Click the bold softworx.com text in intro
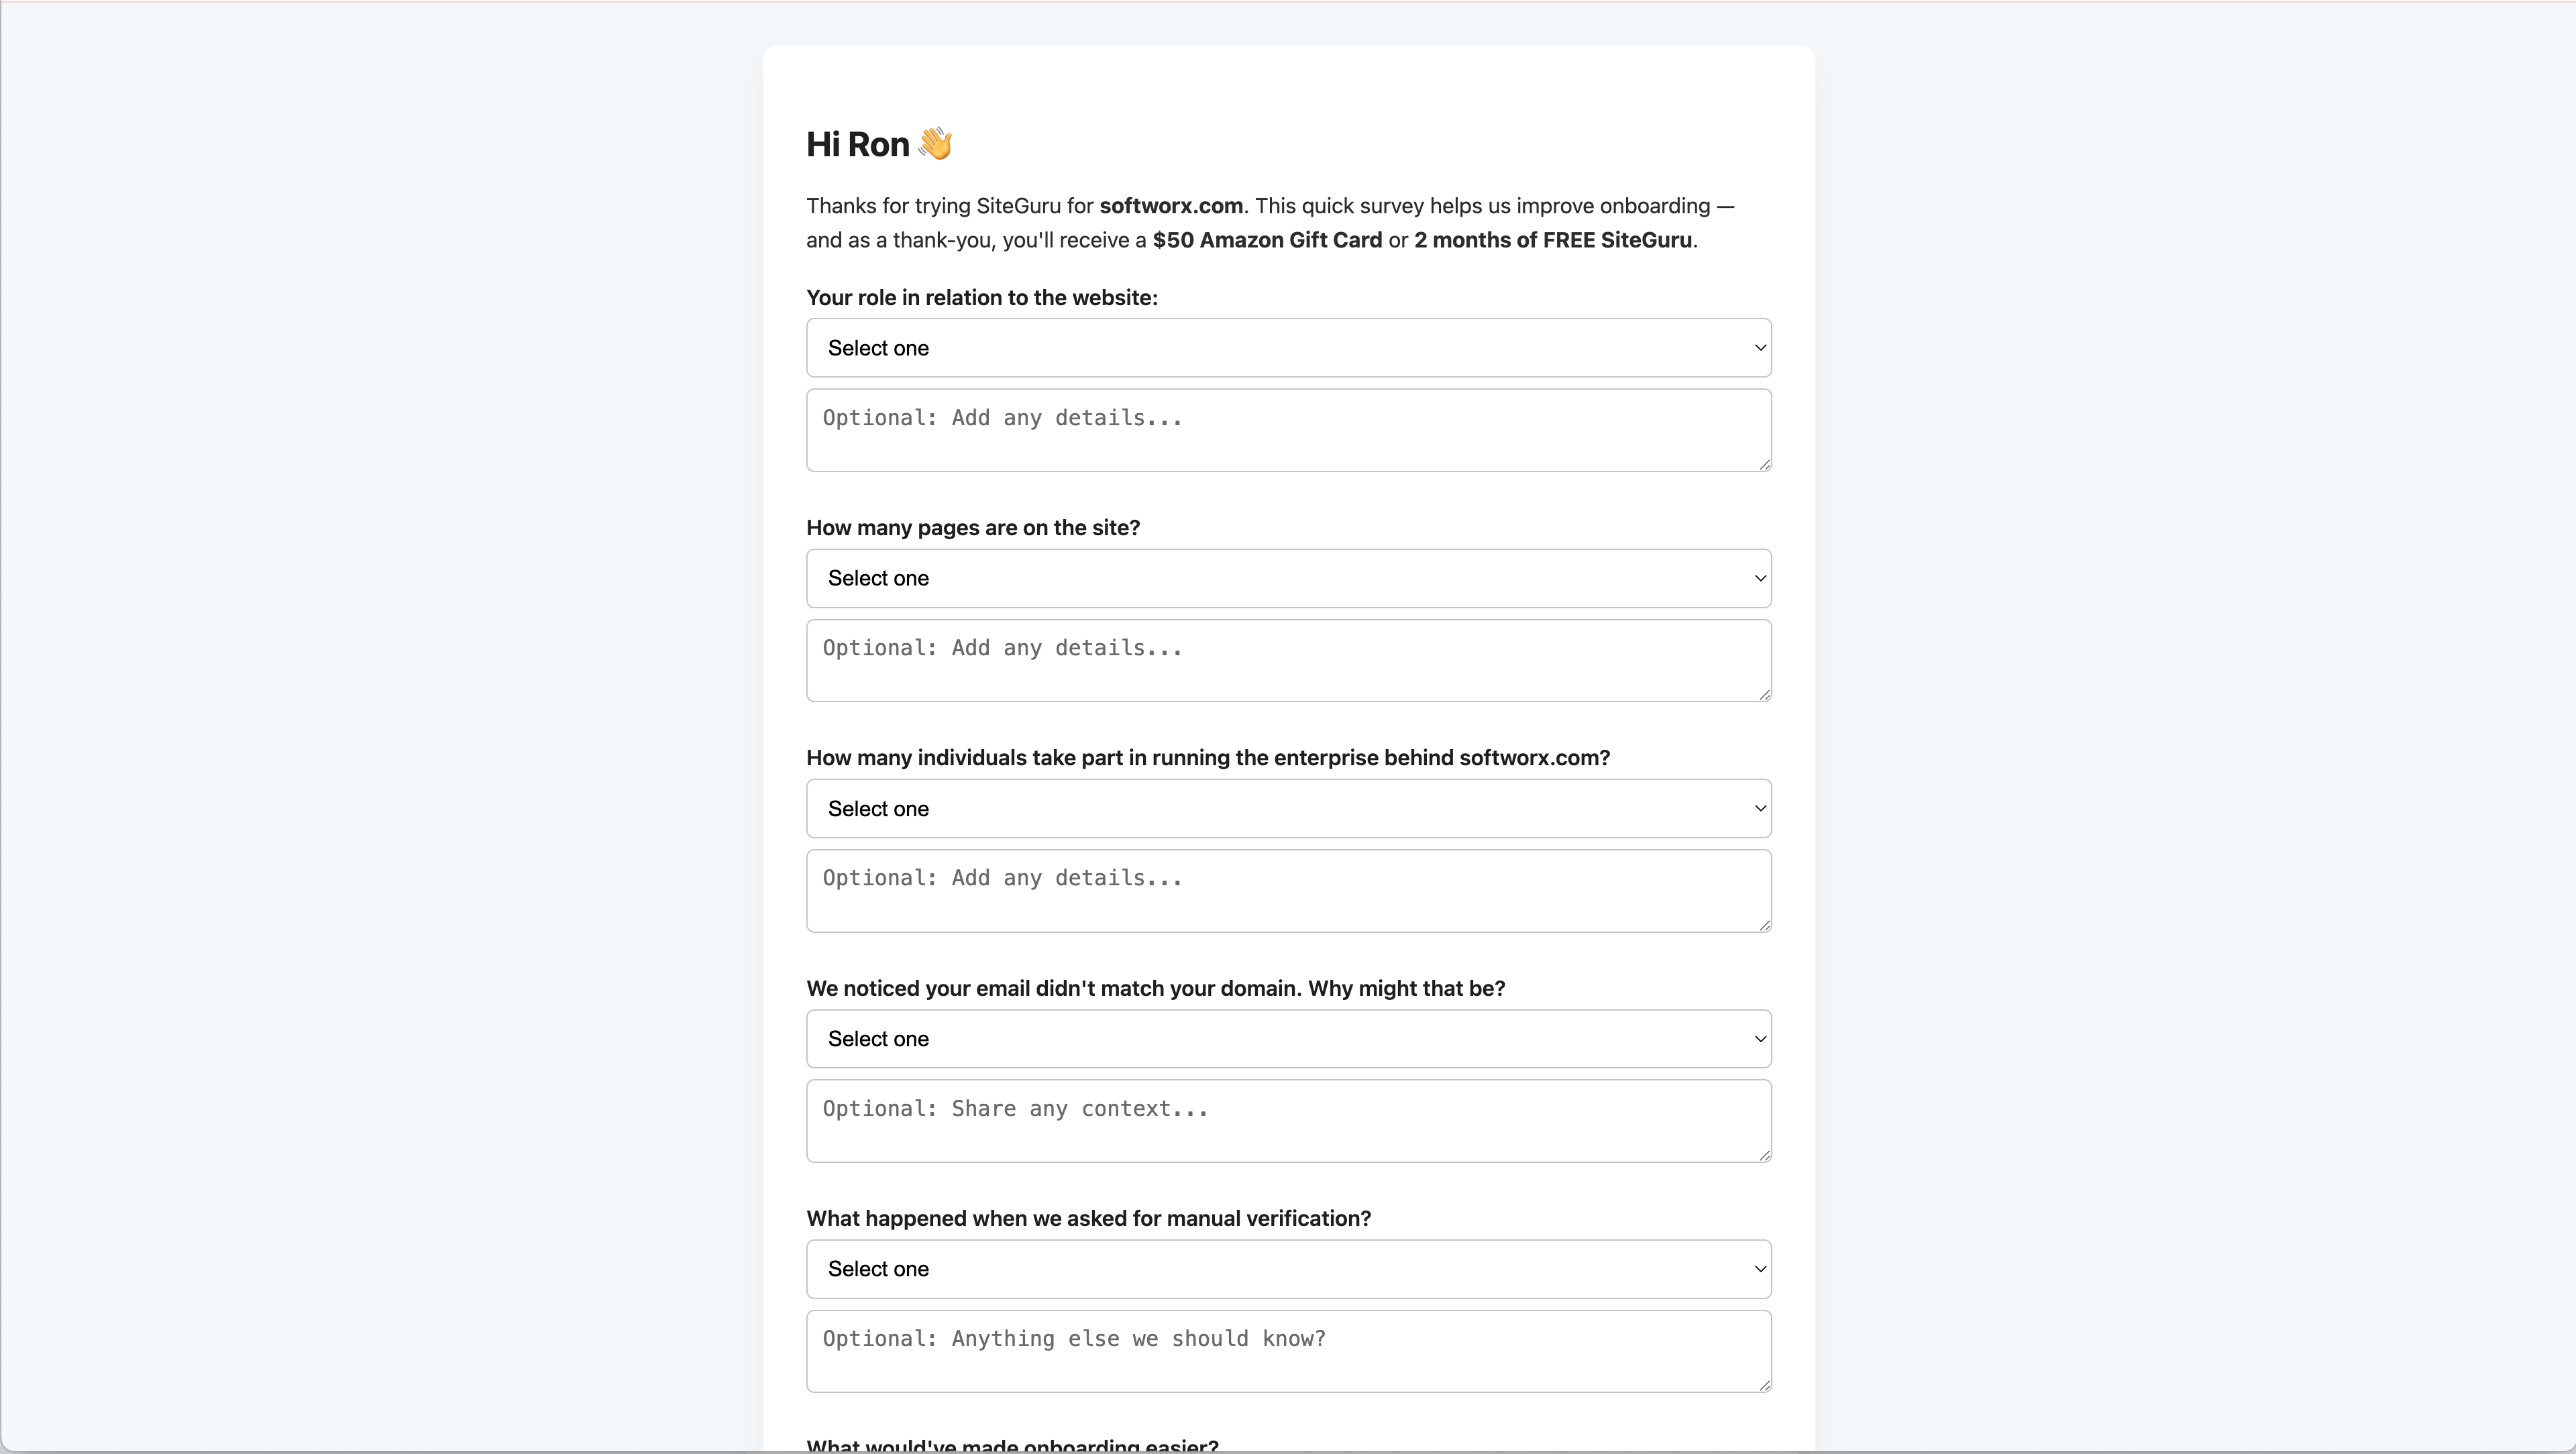Image resolution: width=2576 pixels, height=1454 pixels. point(1171,206)
